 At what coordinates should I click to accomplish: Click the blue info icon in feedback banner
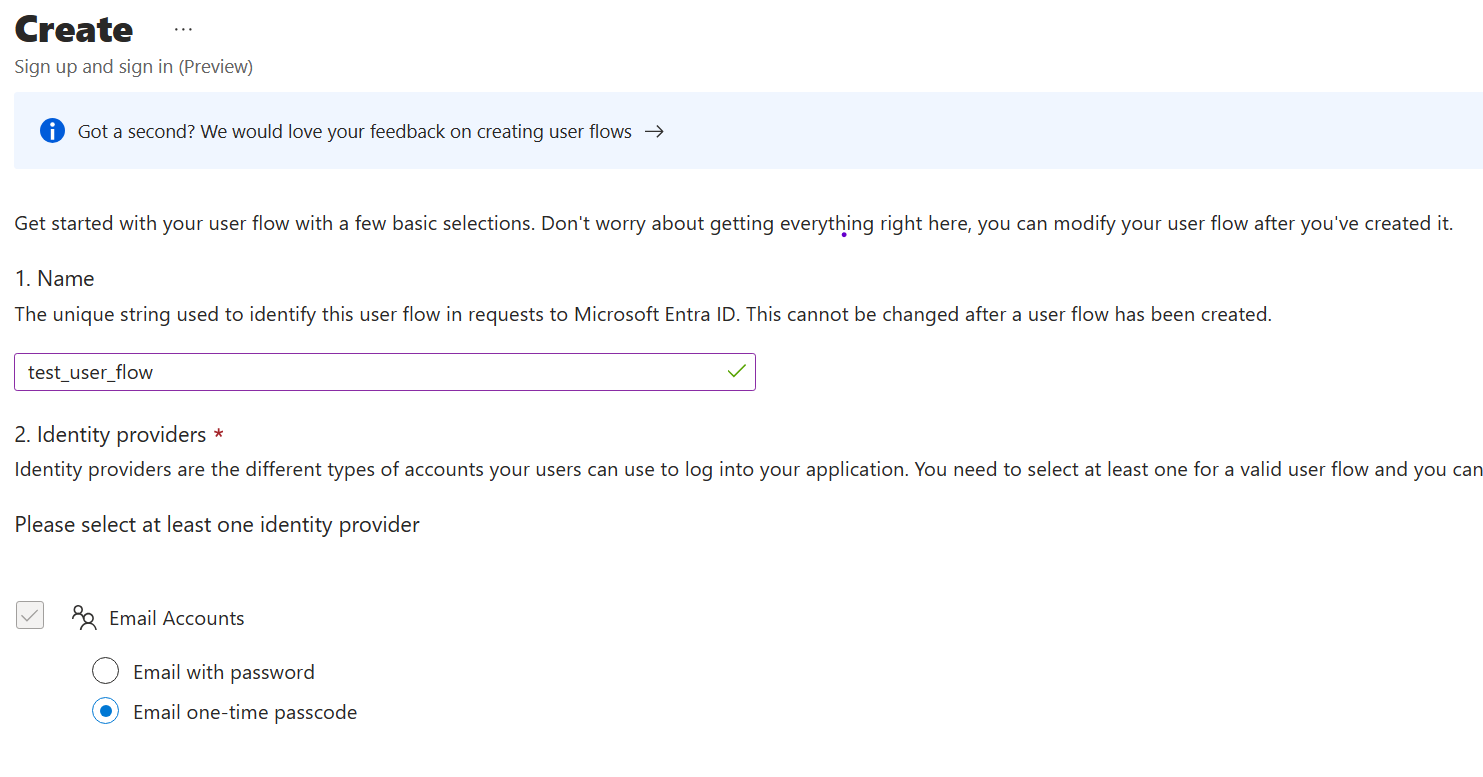click(52, 131)
